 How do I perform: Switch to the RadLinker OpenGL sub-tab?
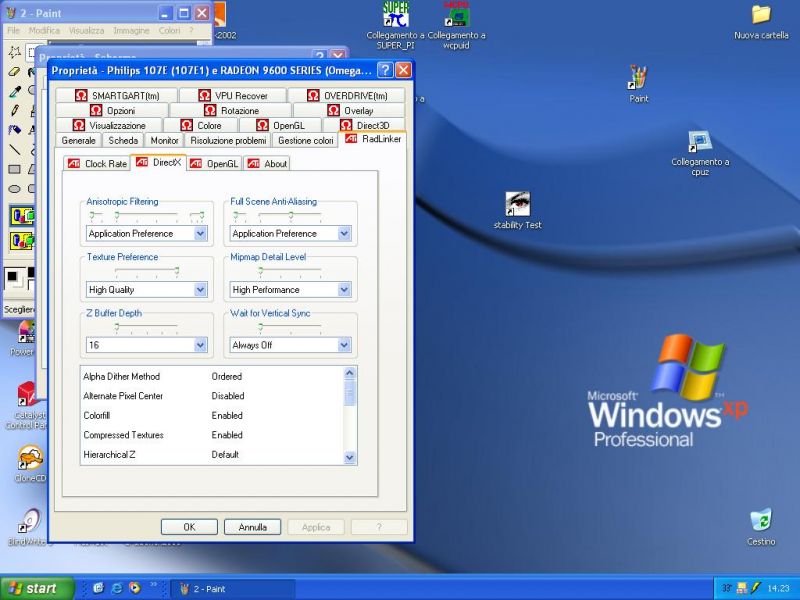click(x=214, y=164)
